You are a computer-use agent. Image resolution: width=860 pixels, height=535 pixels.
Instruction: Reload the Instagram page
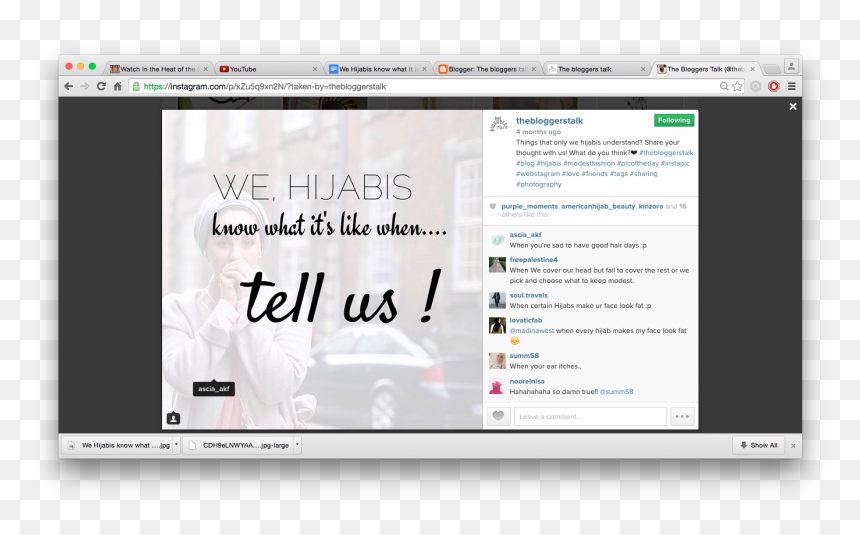[x=101, y=86]
